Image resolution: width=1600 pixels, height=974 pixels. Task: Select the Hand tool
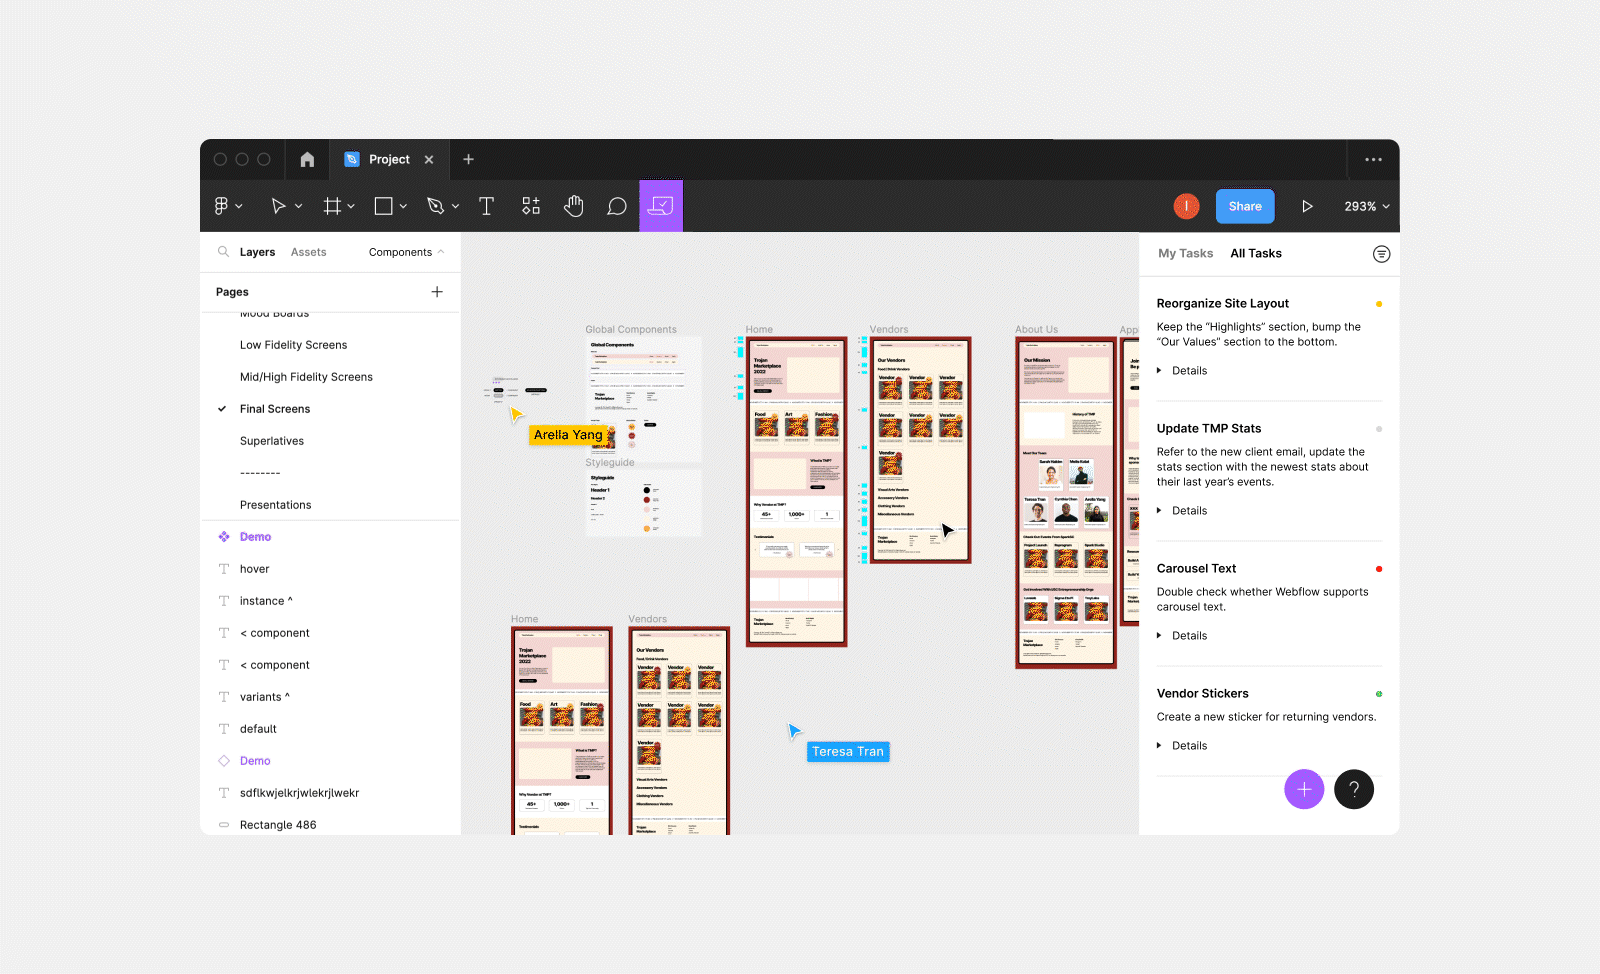click(x=573, y=206)
